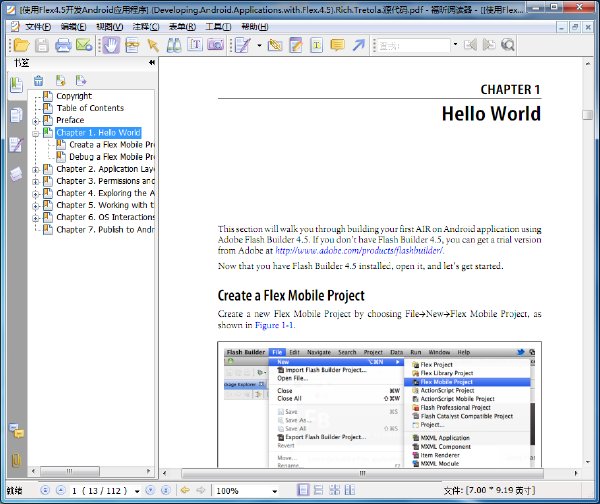Select the Copyright bookmark
Screen dimensions: 600x504
[x=74, y=96]
